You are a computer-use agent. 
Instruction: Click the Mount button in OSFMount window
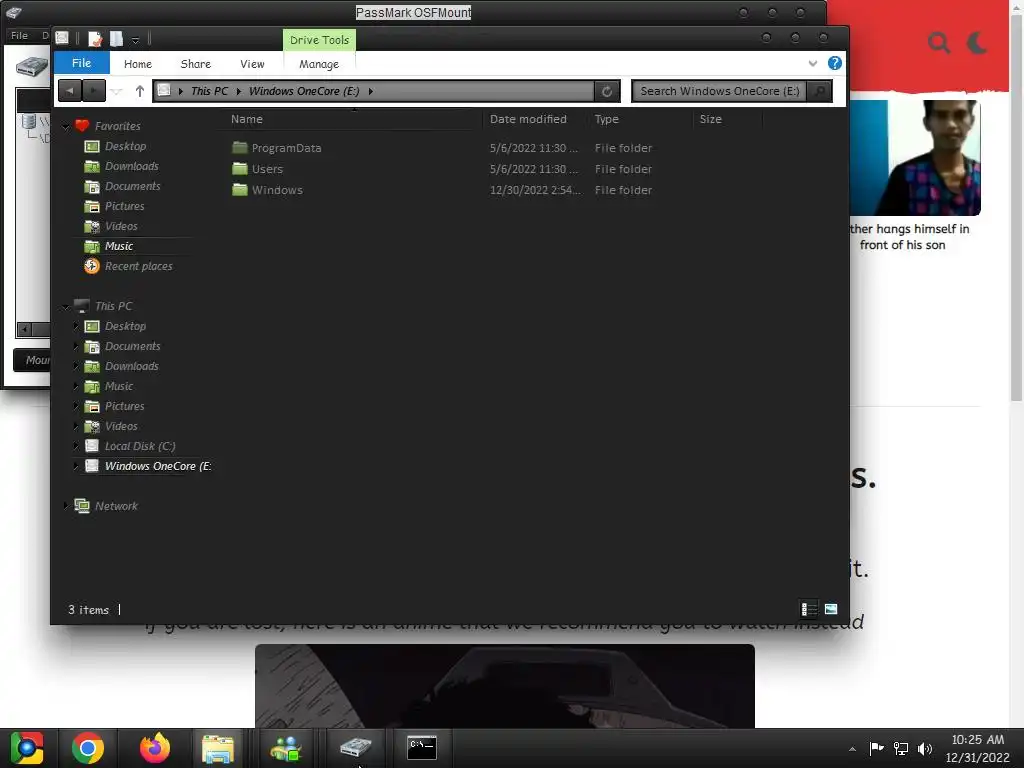[x=33, y=360]
